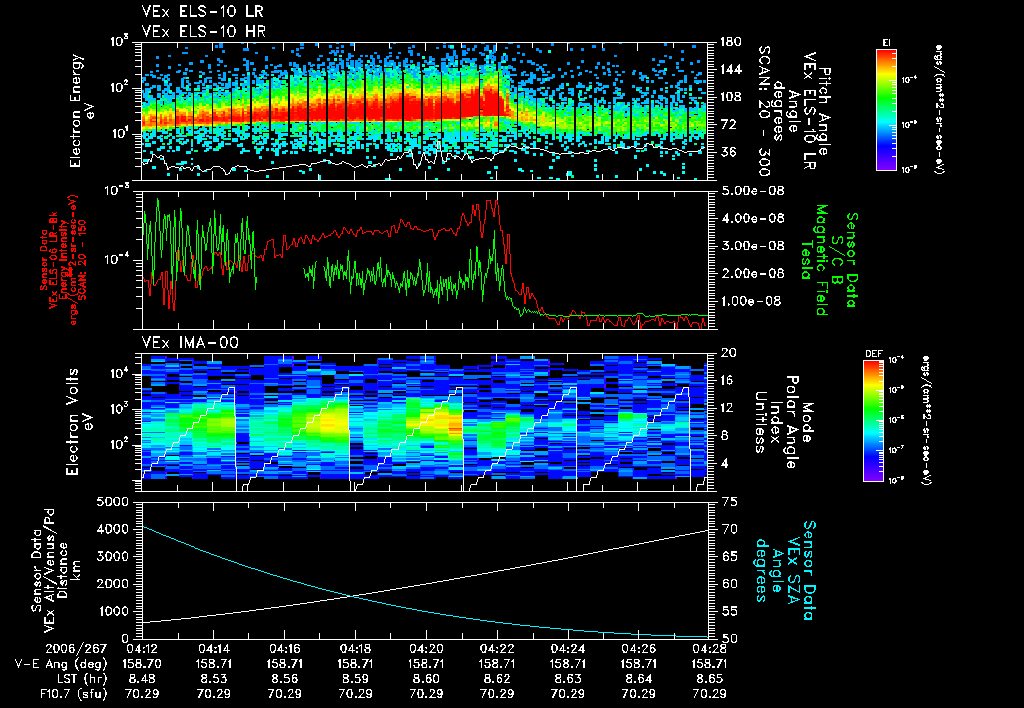Click the 36 pitch angle tick
Viewport: 1024px width, 708px height.
click(726, 152)
